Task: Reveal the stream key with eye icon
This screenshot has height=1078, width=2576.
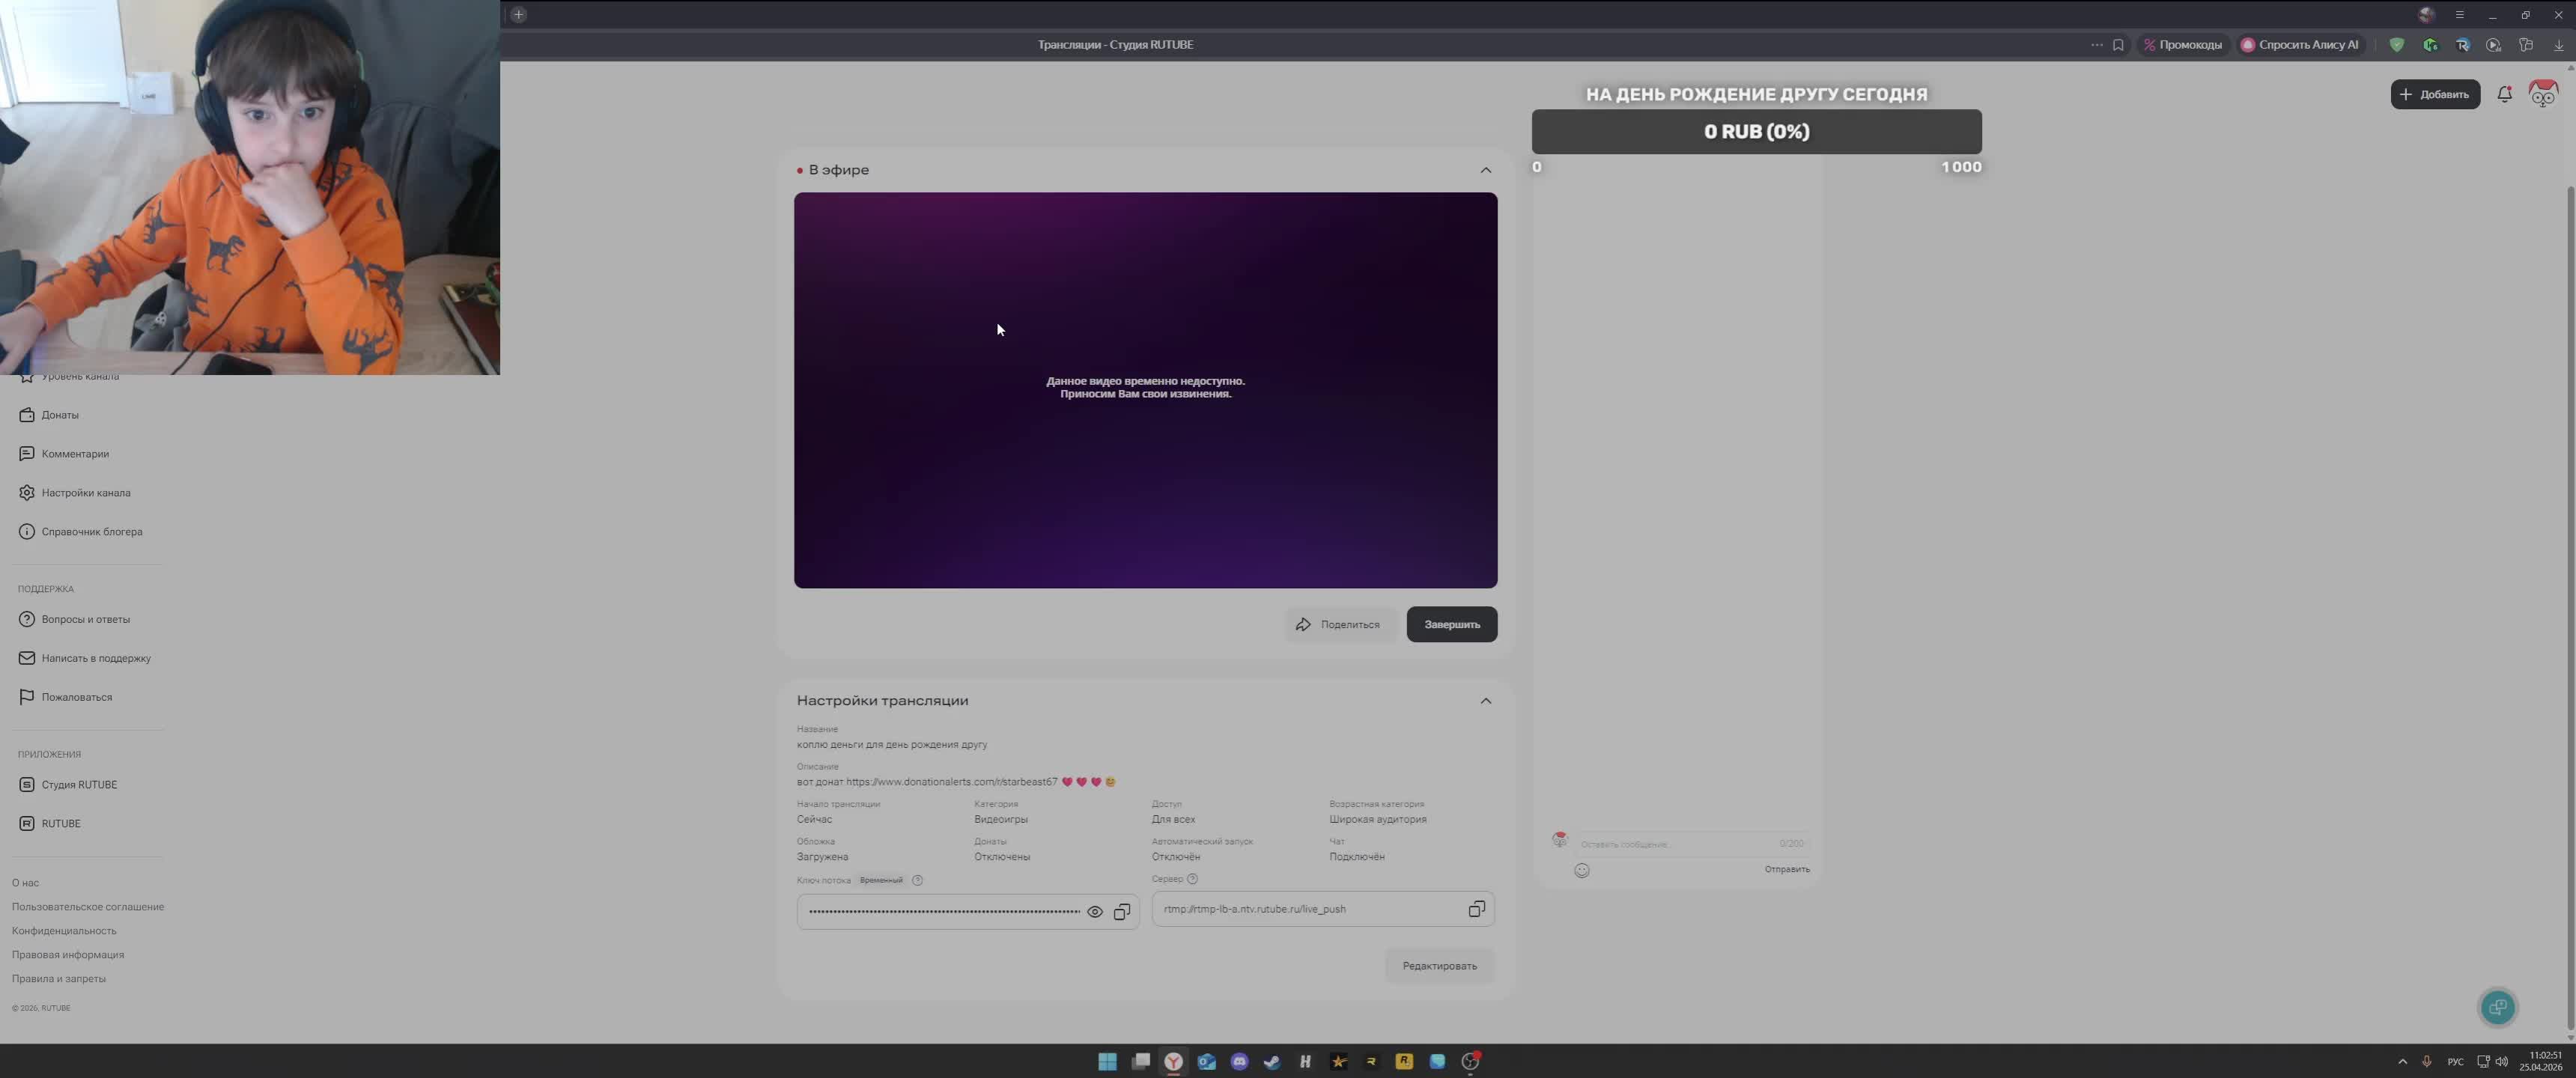Action: coord(1094,912)
